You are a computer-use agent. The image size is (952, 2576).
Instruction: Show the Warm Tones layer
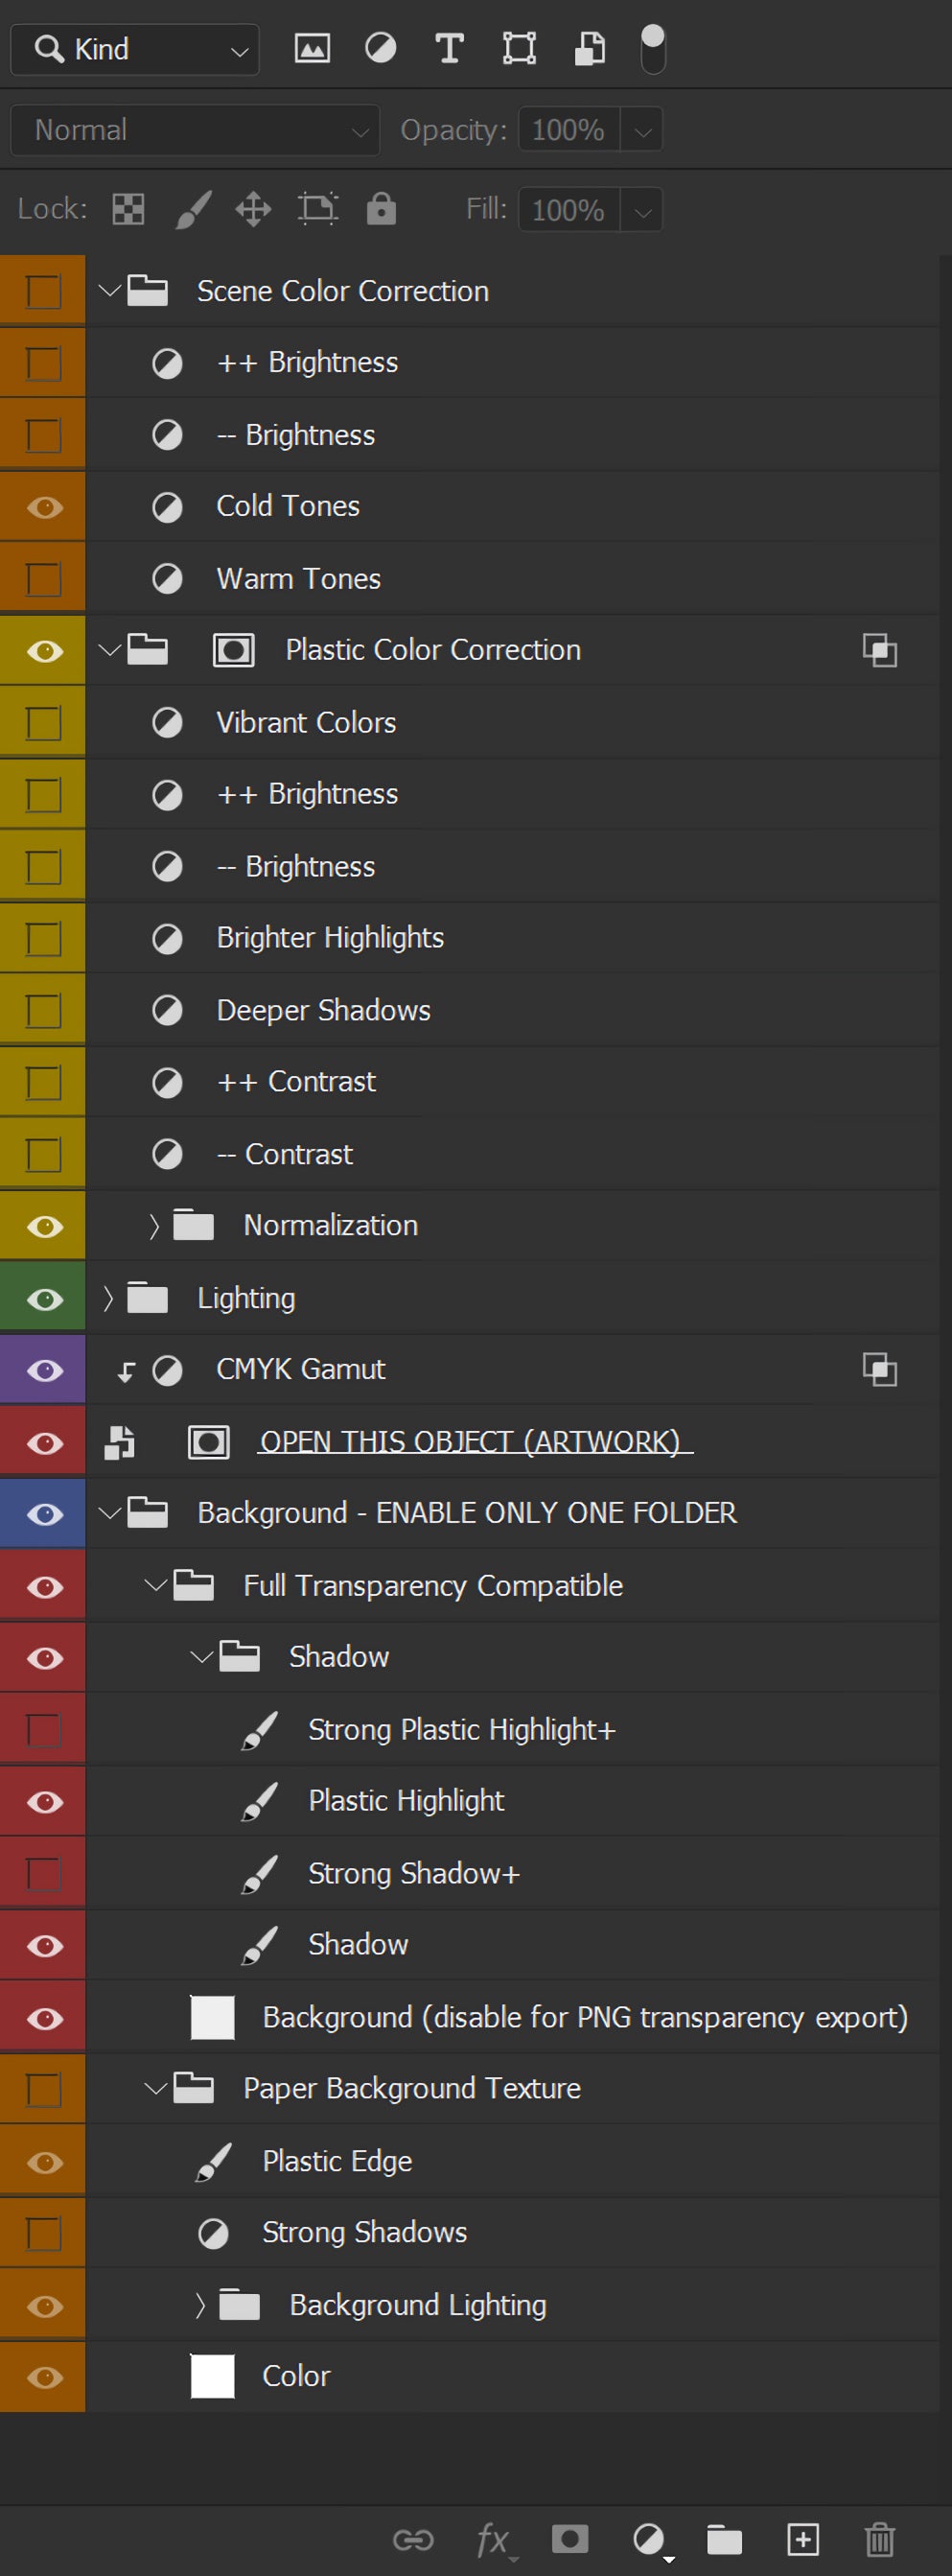click(x=44, y=579)
